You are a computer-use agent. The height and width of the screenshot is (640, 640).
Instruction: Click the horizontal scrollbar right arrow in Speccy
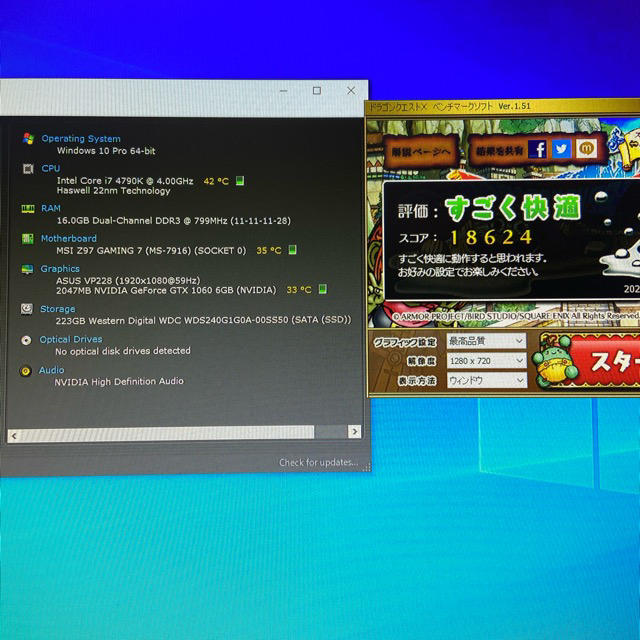click(x=355, y=431)
